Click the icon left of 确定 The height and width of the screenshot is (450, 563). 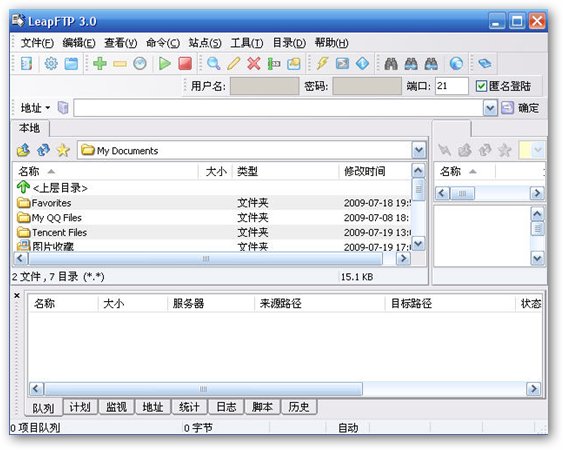point(507,107)
